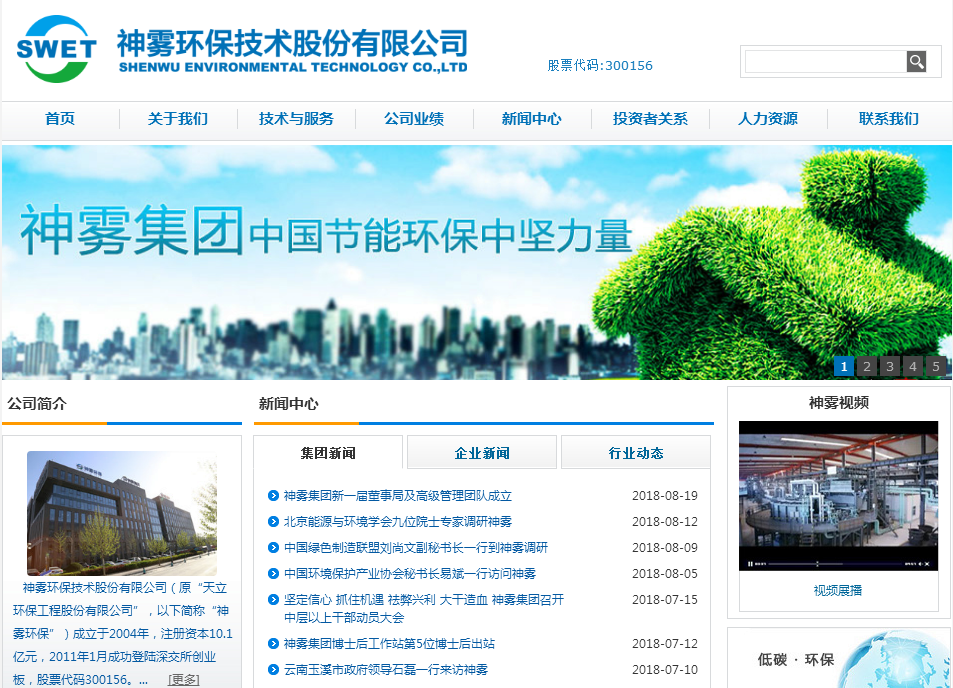Screen dimensions: 953x688
Task: Show banner slide 4
Action: pos(913,366)
